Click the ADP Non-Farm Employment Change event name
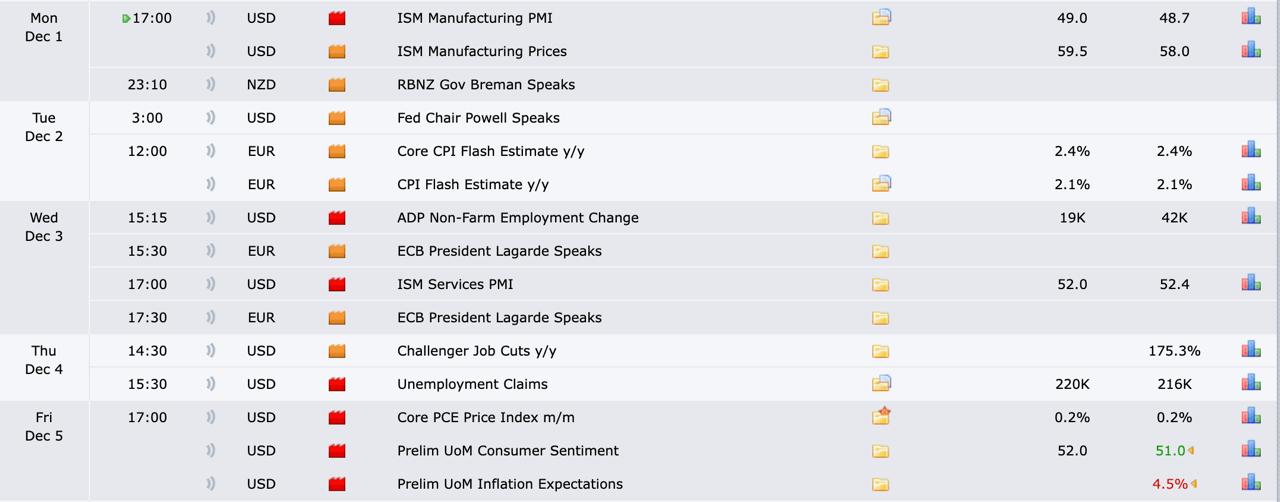 click(x=517, y=218)
